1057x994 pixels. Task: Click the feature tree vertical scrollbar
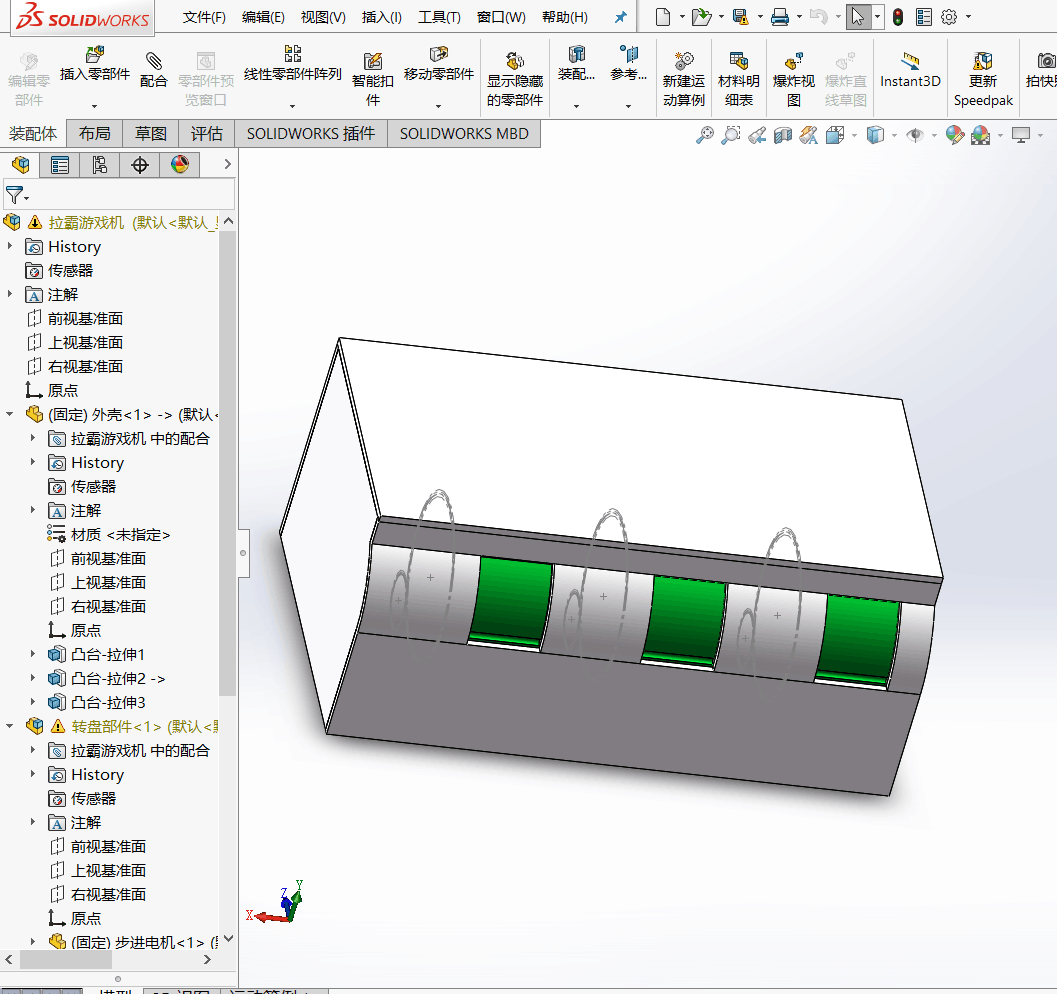click(228, 465)
